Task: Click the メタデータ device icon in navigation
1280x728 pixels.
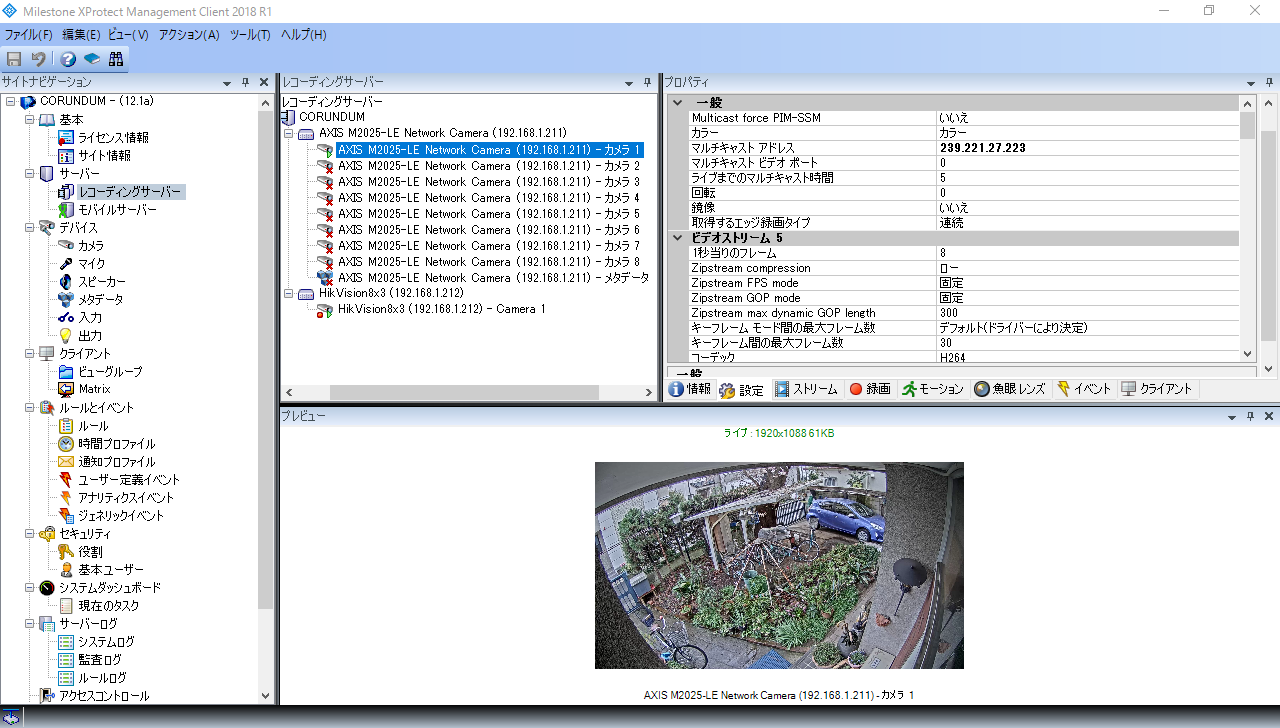Action: 66,300
